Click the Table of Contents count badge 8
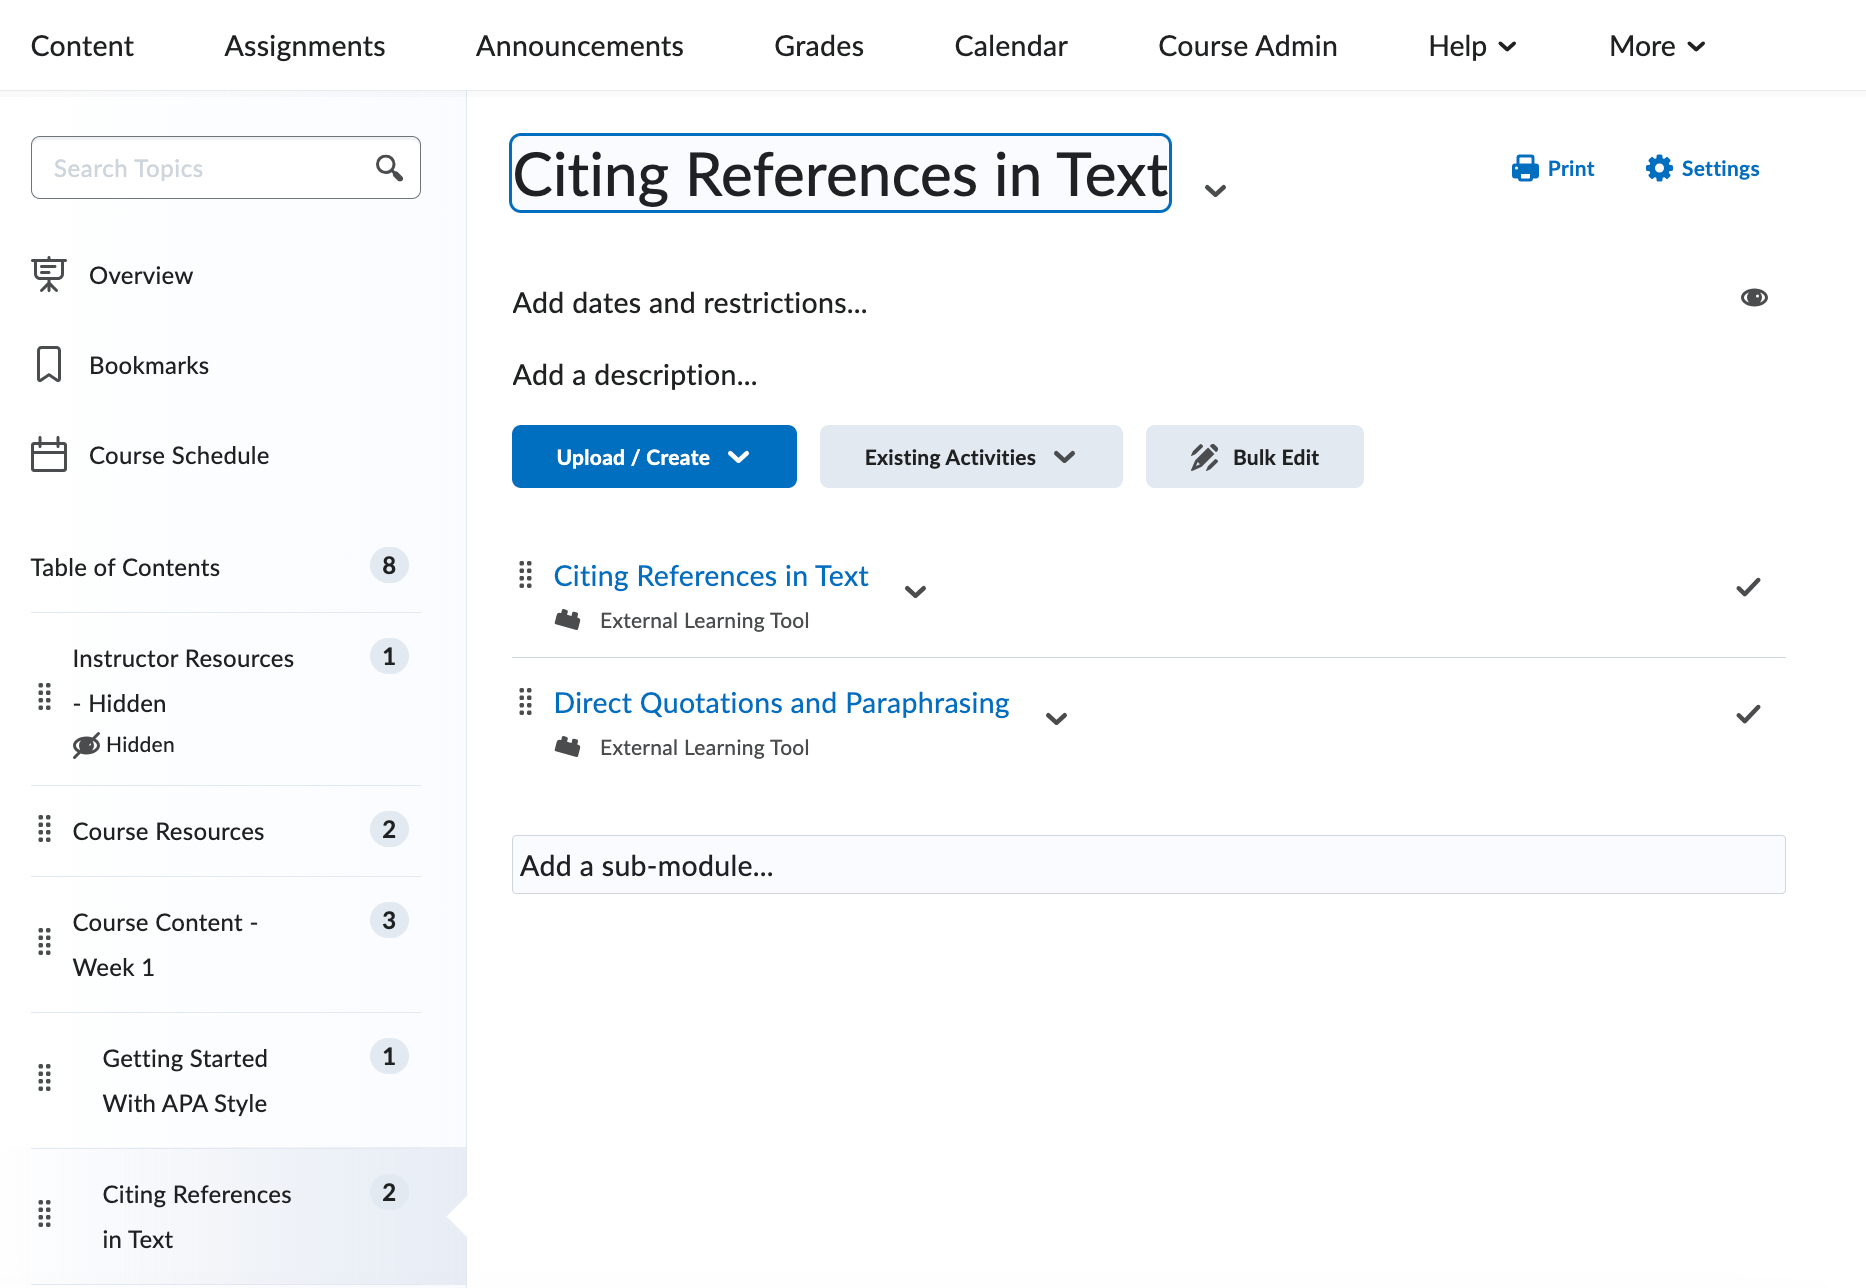1866x1288 pixels. (389, 566)
